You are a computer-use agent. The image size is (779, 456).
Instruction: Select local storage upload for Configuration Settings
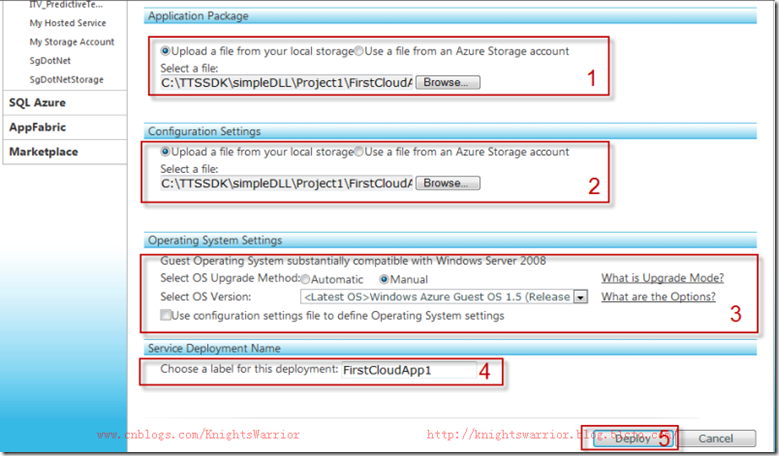coord(165,152)
